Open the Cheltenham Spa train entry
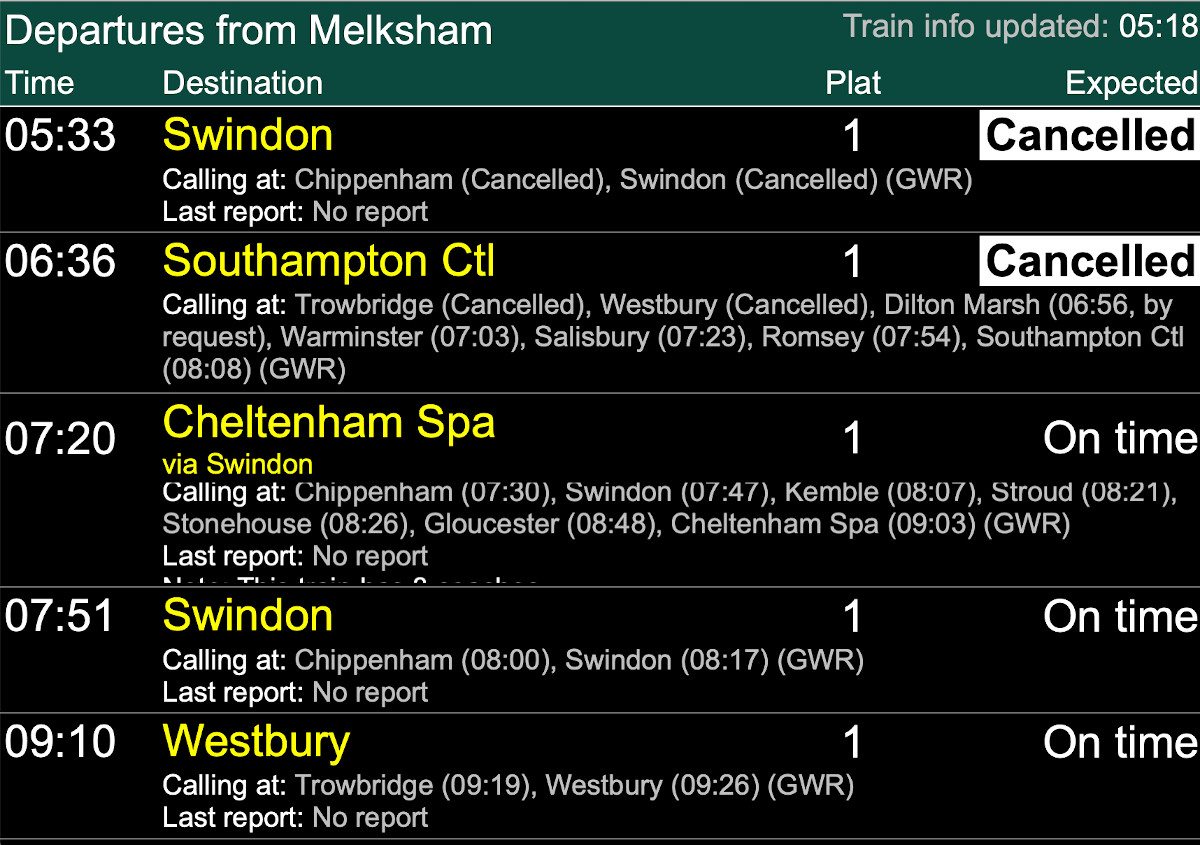 (329, 422)
